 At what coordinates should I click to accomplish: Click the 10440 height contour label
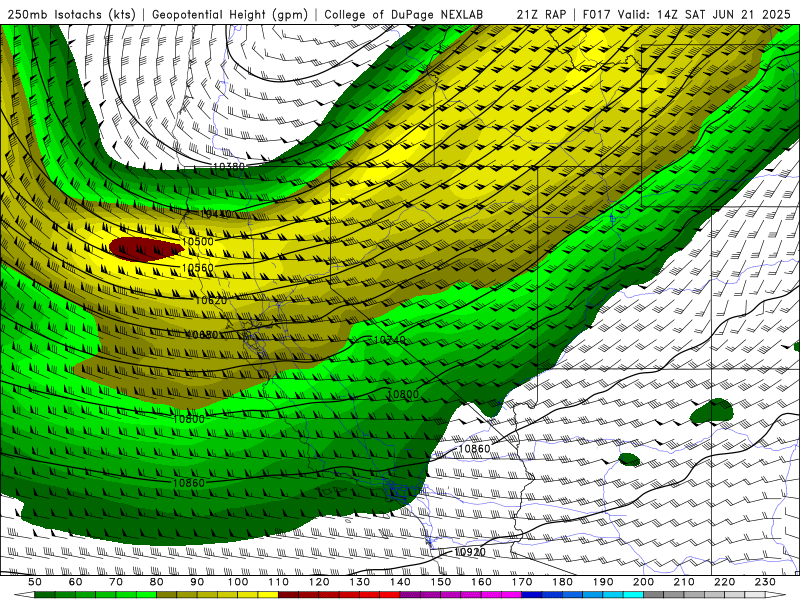point(215,214)
